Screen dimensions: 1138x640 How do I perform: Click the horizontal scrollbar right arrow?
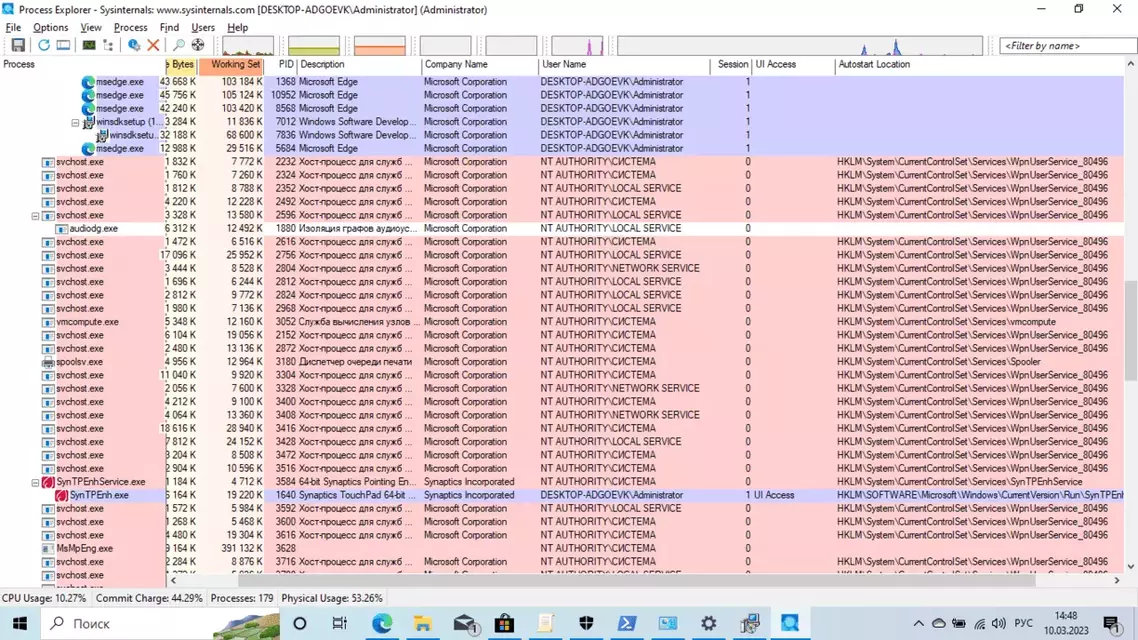pos(1117,580)
